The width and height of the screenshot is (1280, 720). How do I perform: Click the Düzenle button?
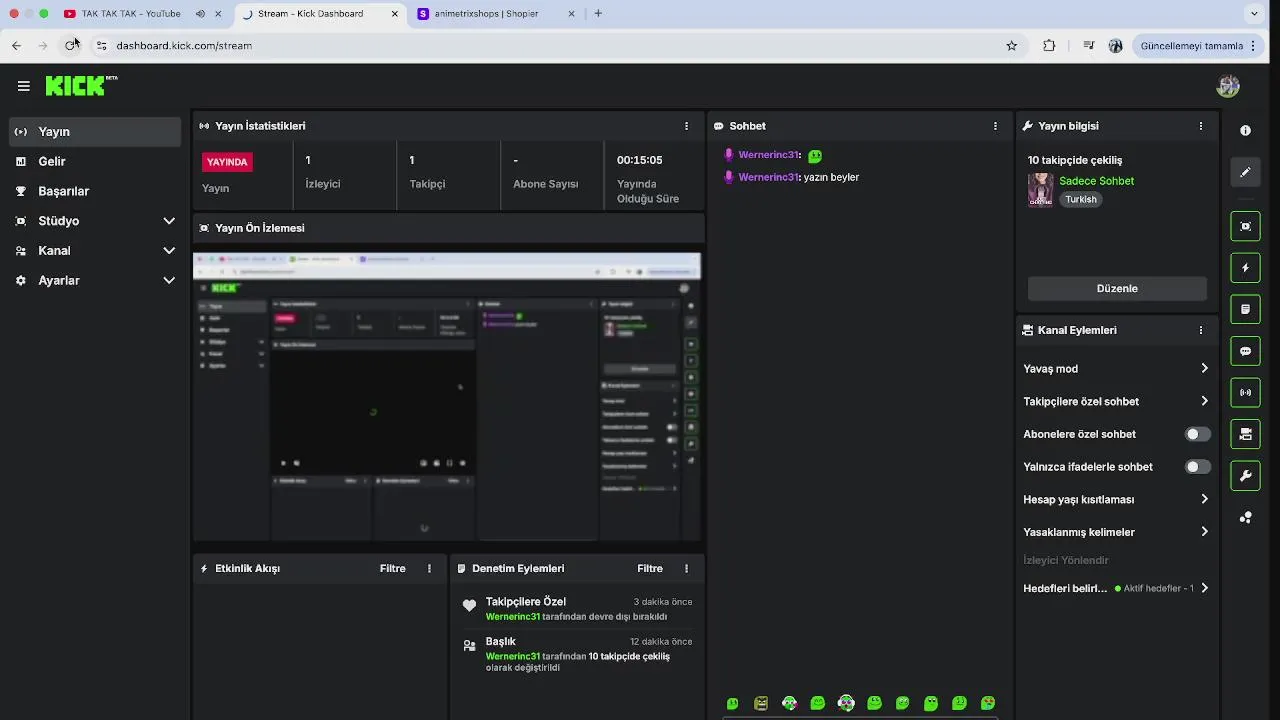coord(1117,288)
